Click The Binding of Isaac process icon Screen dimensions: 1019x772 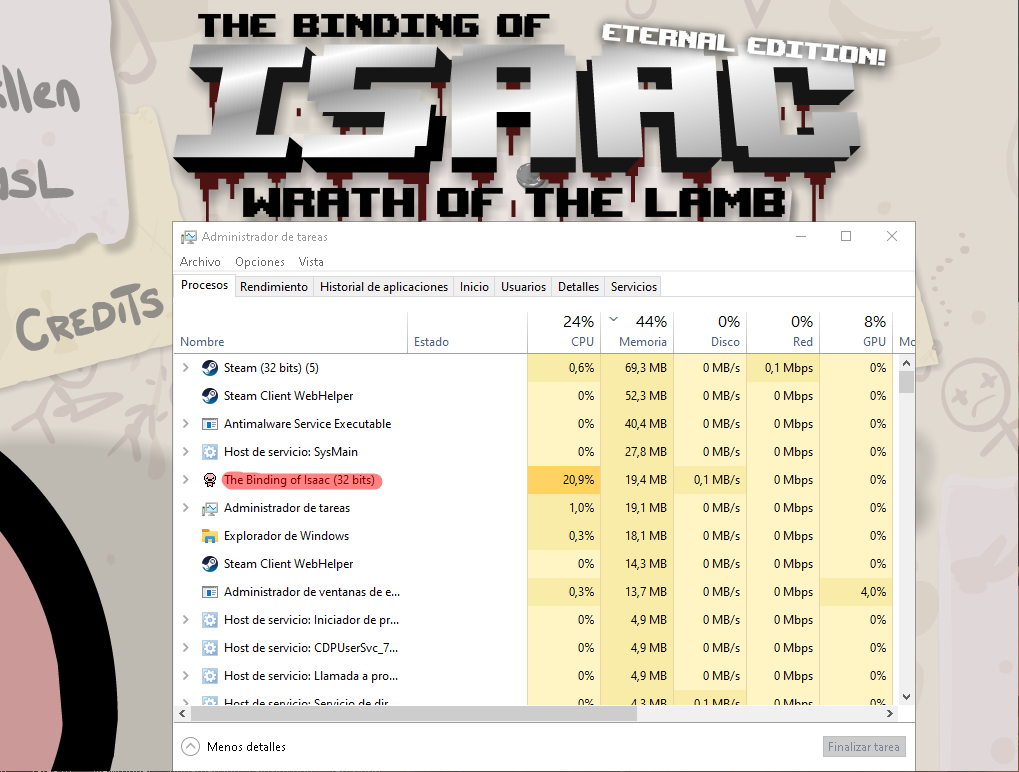tap(209, 480)
